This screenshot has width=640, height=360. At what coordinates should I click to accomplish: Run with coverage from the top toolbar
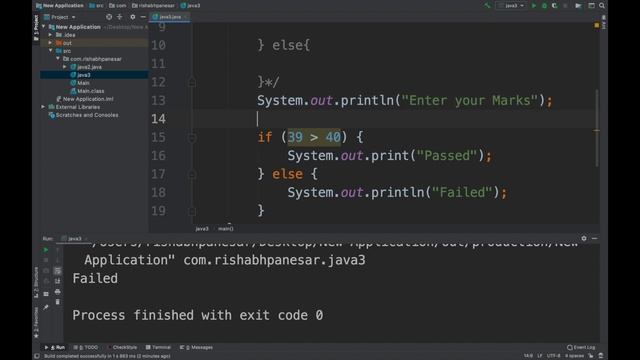554,6
